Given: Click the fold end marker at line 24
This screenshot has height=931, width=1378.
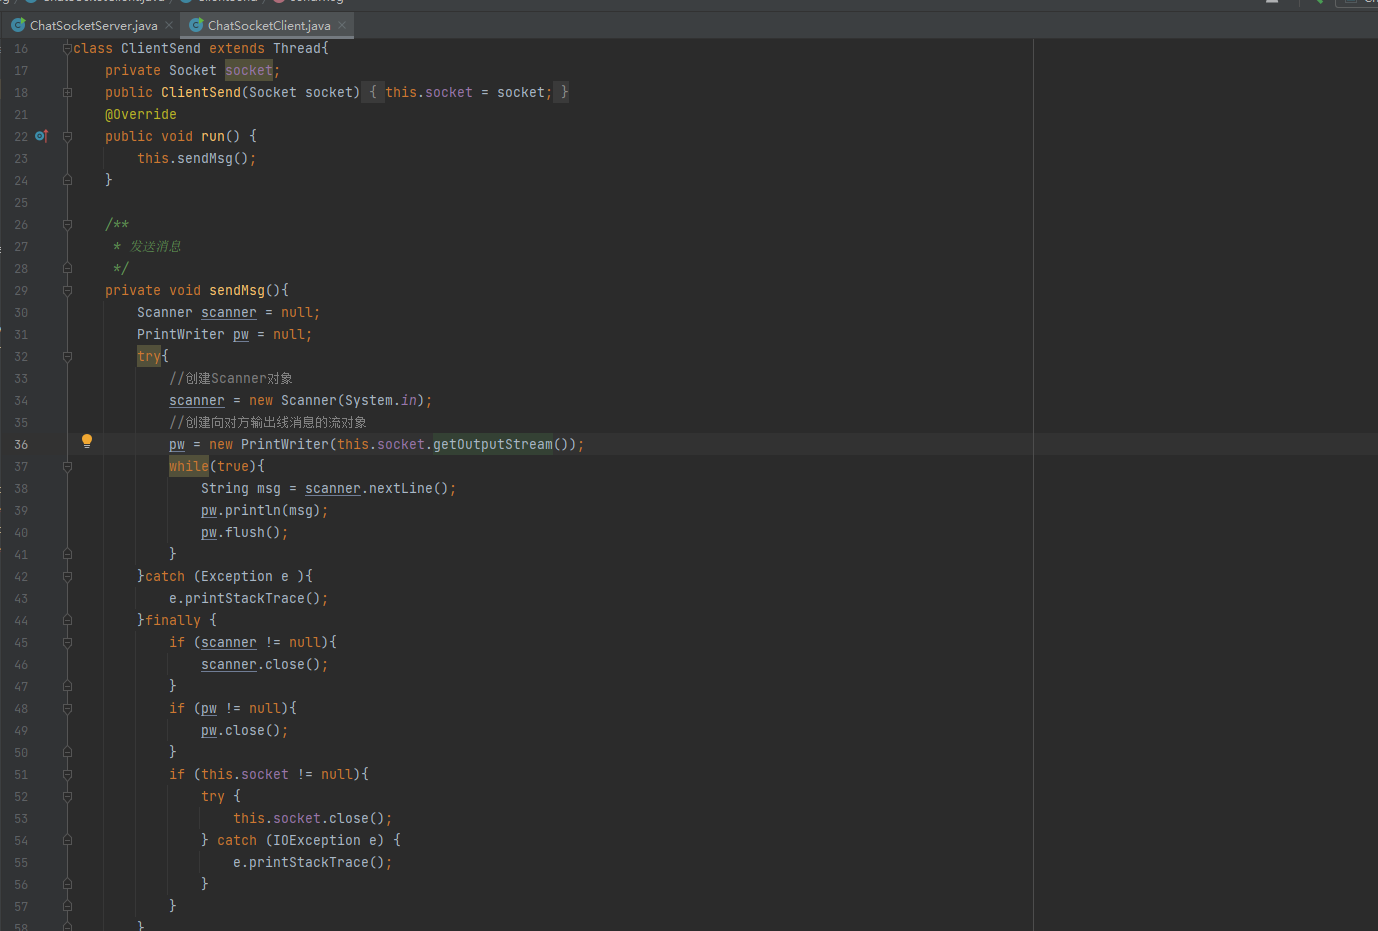Looking at the screenshot, I should [x=67, y=180].
